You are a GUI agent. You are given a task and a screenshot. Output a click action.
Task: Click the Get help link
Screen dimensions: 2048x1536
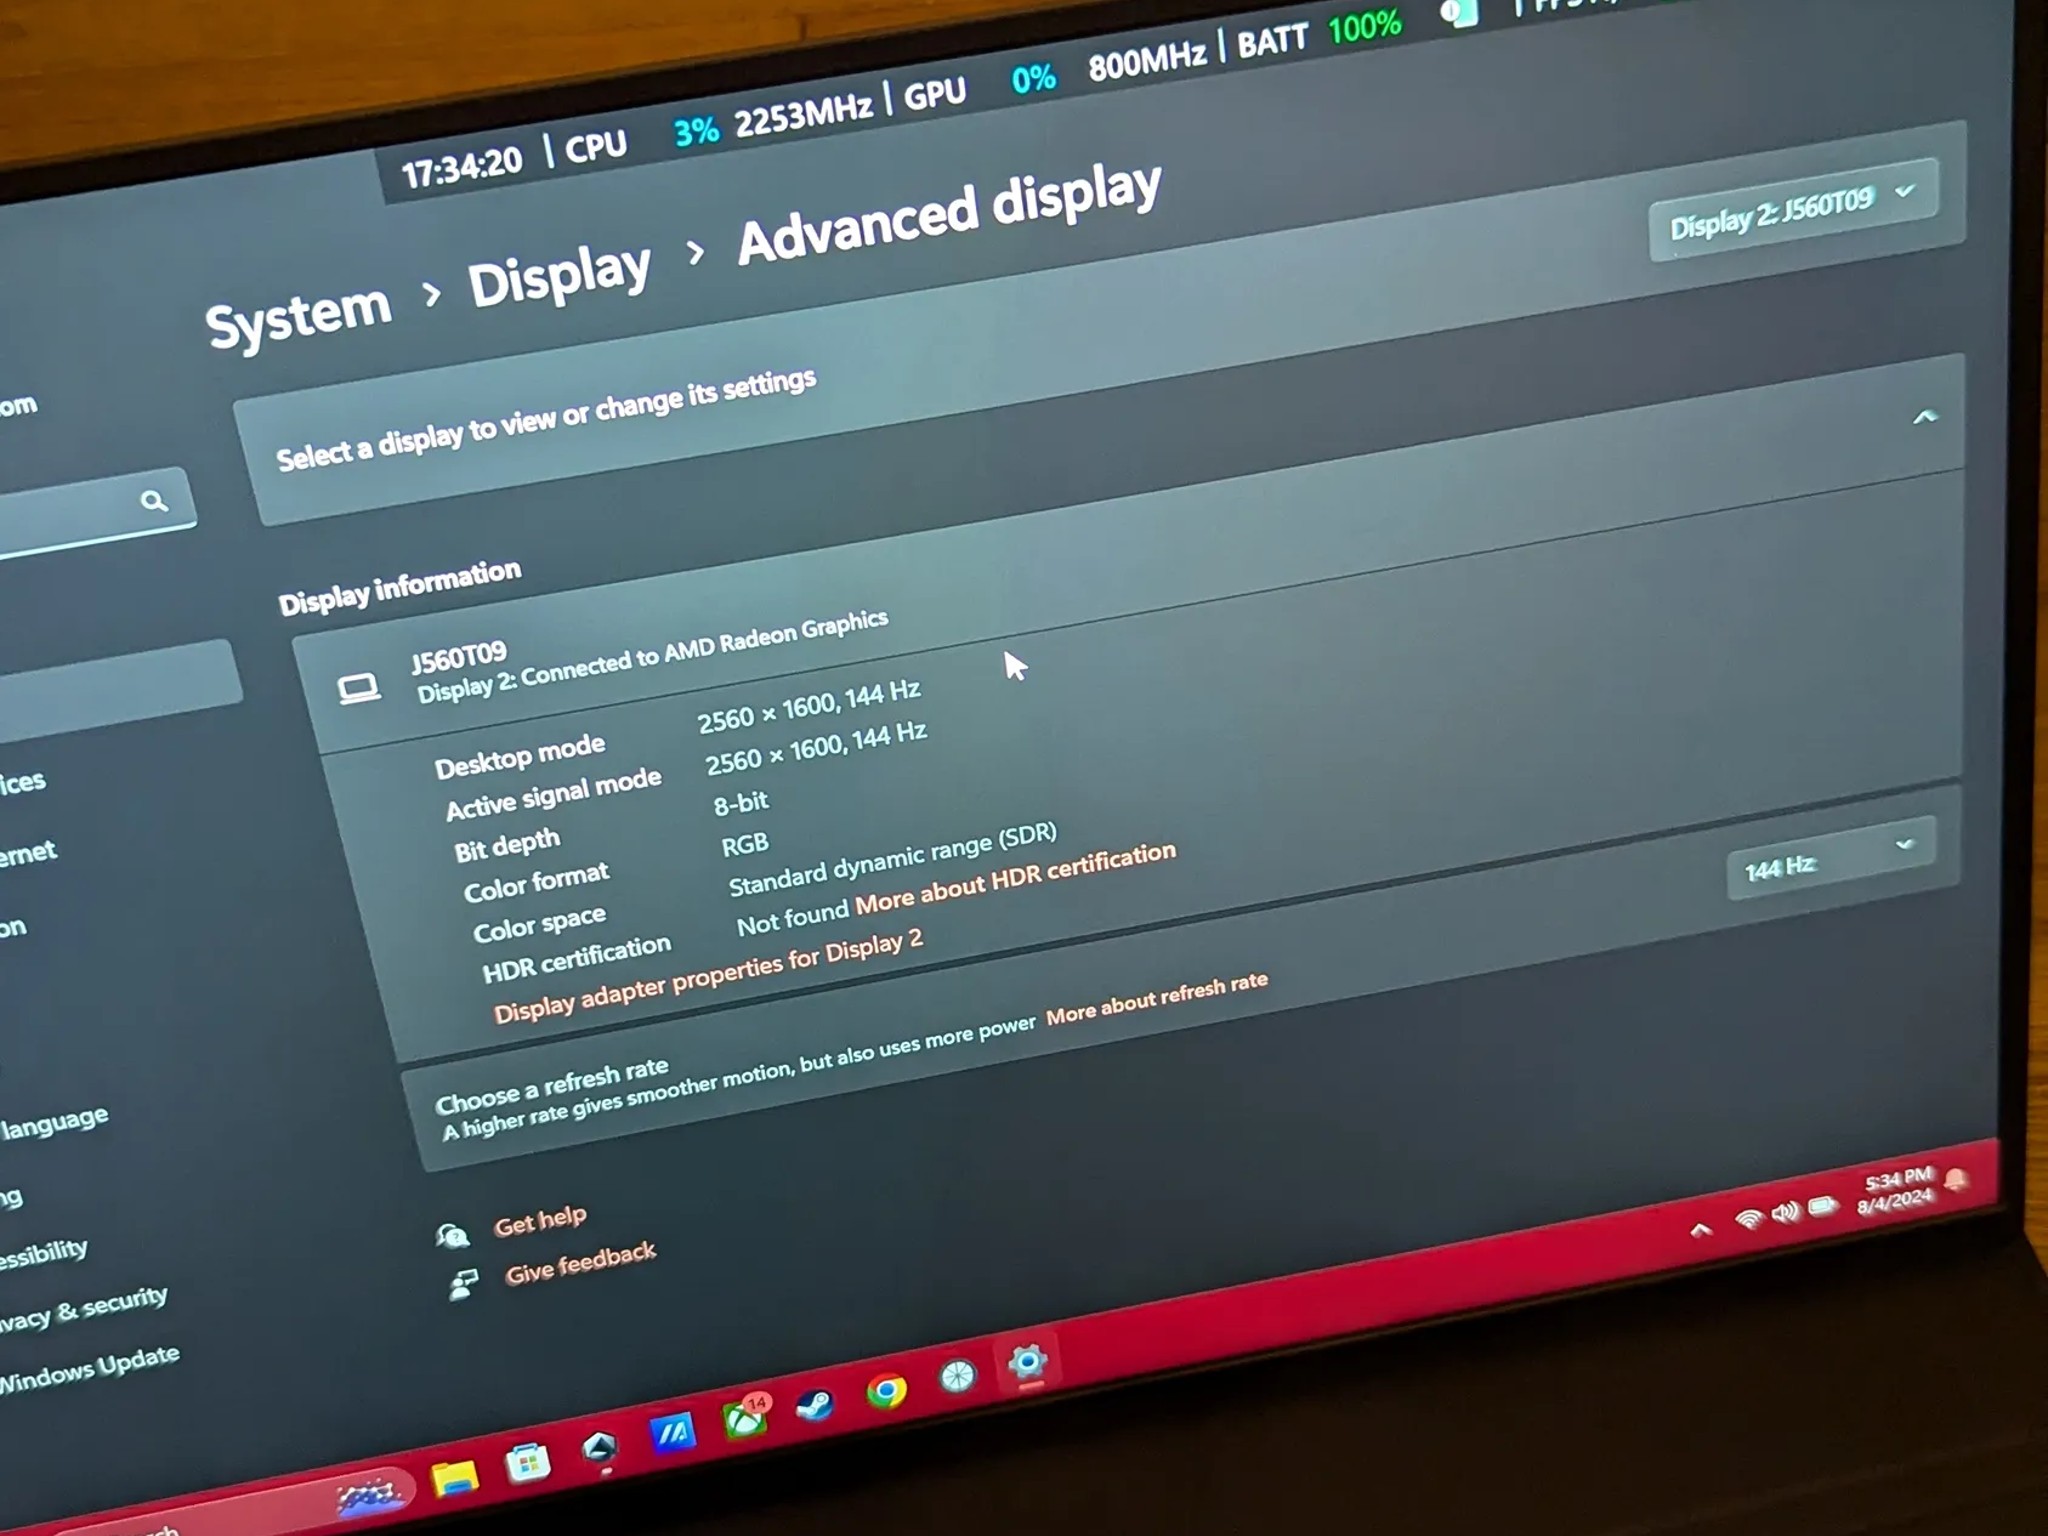pyautogui.click(x=540, y=1221)
